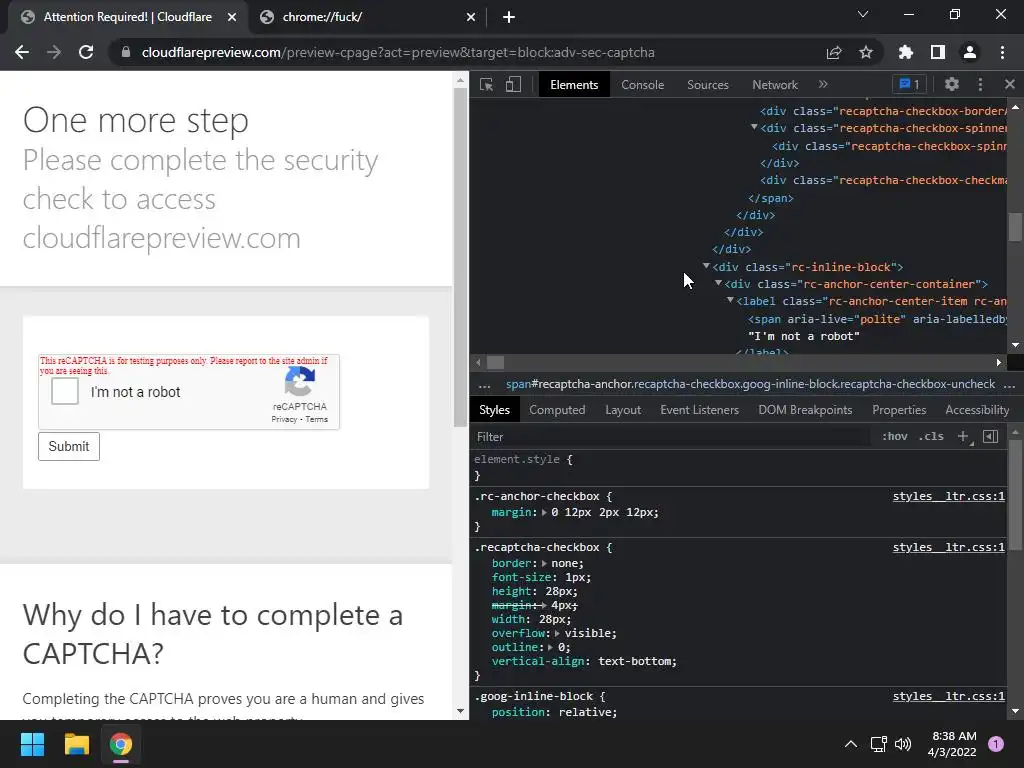Viewport: 1024px width, 768px height.
Task: Collapse the rc-anchor-center-container div node
Action: coord(718,283)
